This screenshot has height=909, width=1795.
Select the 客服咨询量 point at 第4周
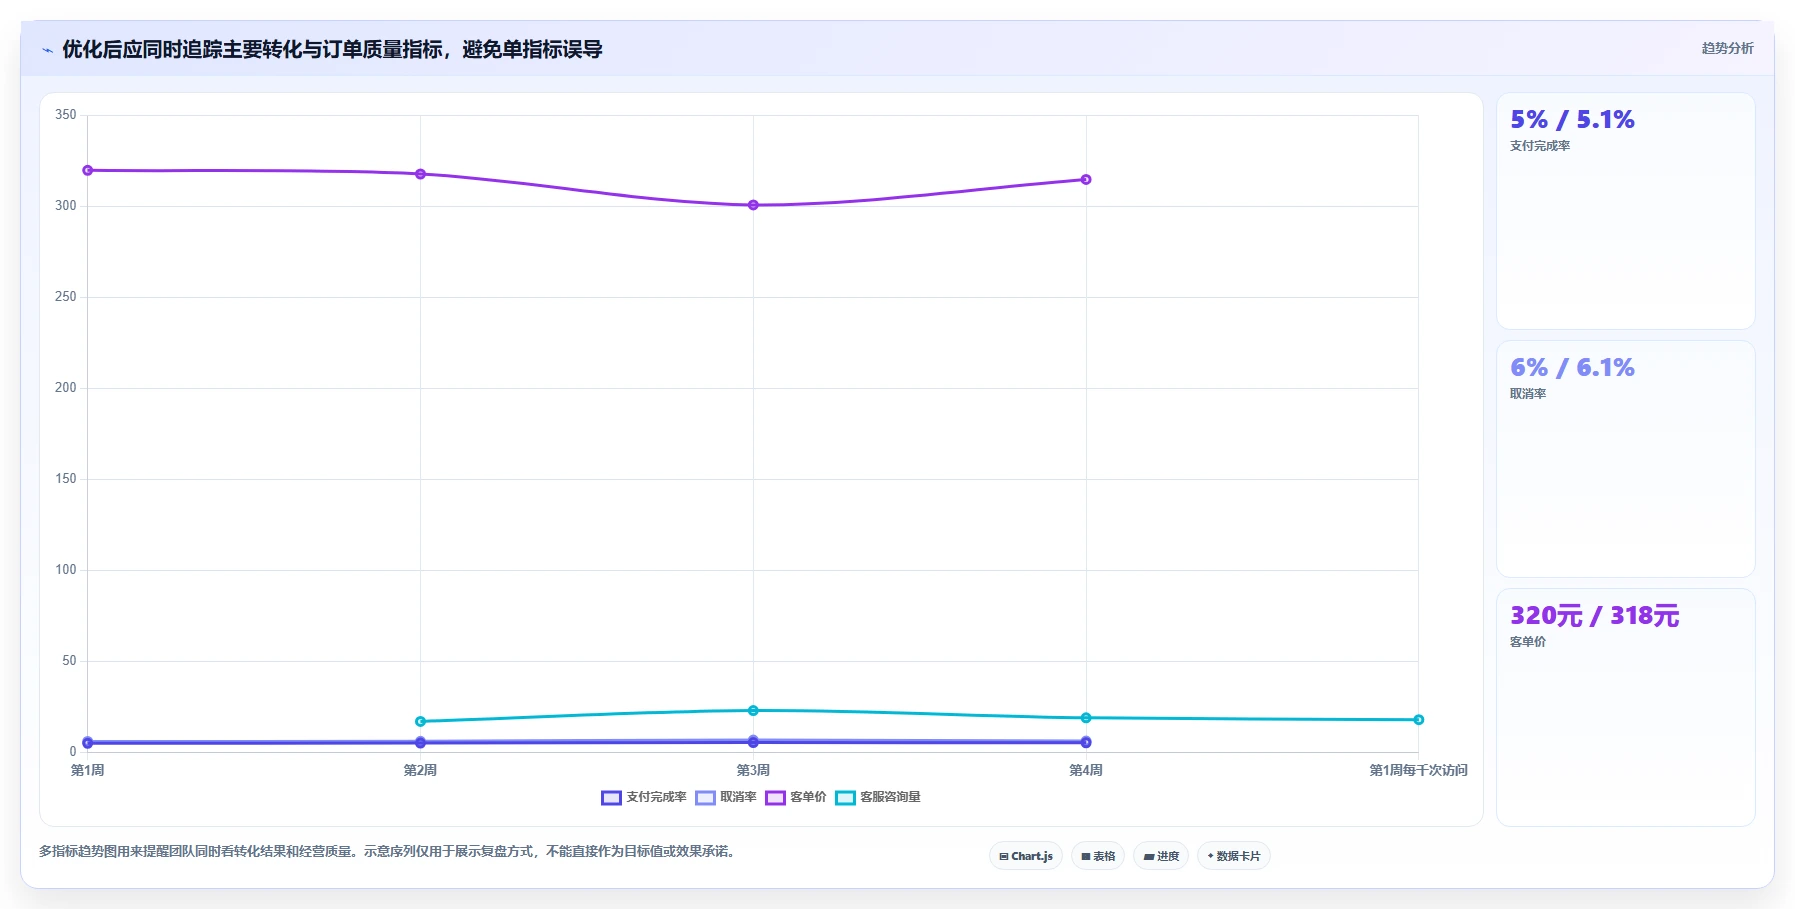coord(1086,718)
